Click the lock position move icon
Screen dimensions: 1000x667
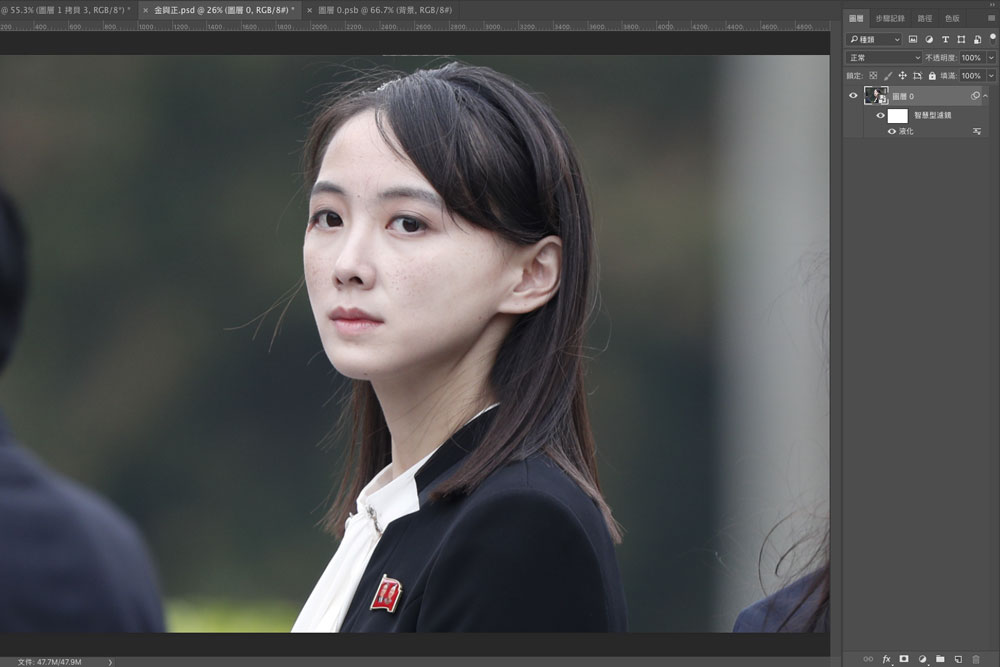(902, 76)
